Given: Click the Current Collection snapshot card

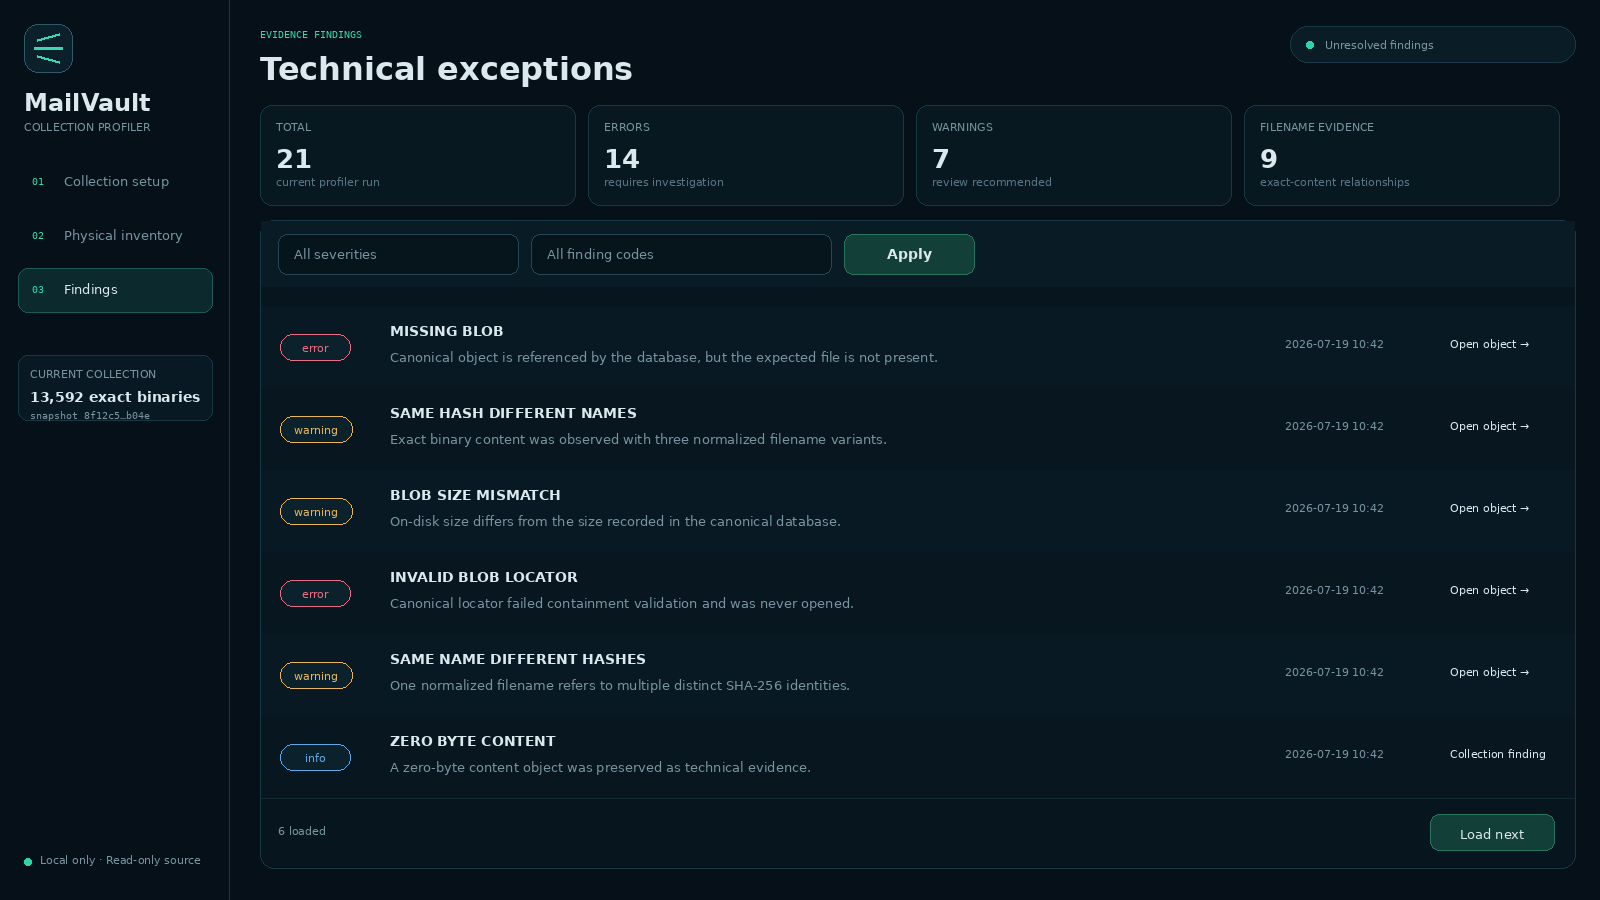Looking at the screenshot, I should click(115, 388).
